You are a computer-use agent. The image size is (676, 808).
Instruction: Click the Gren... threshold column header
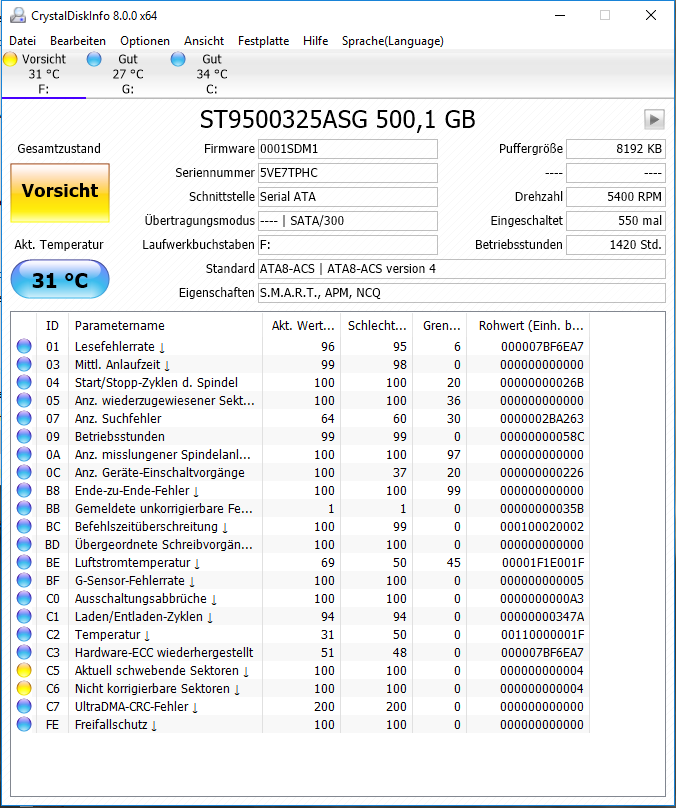[440, 326]
